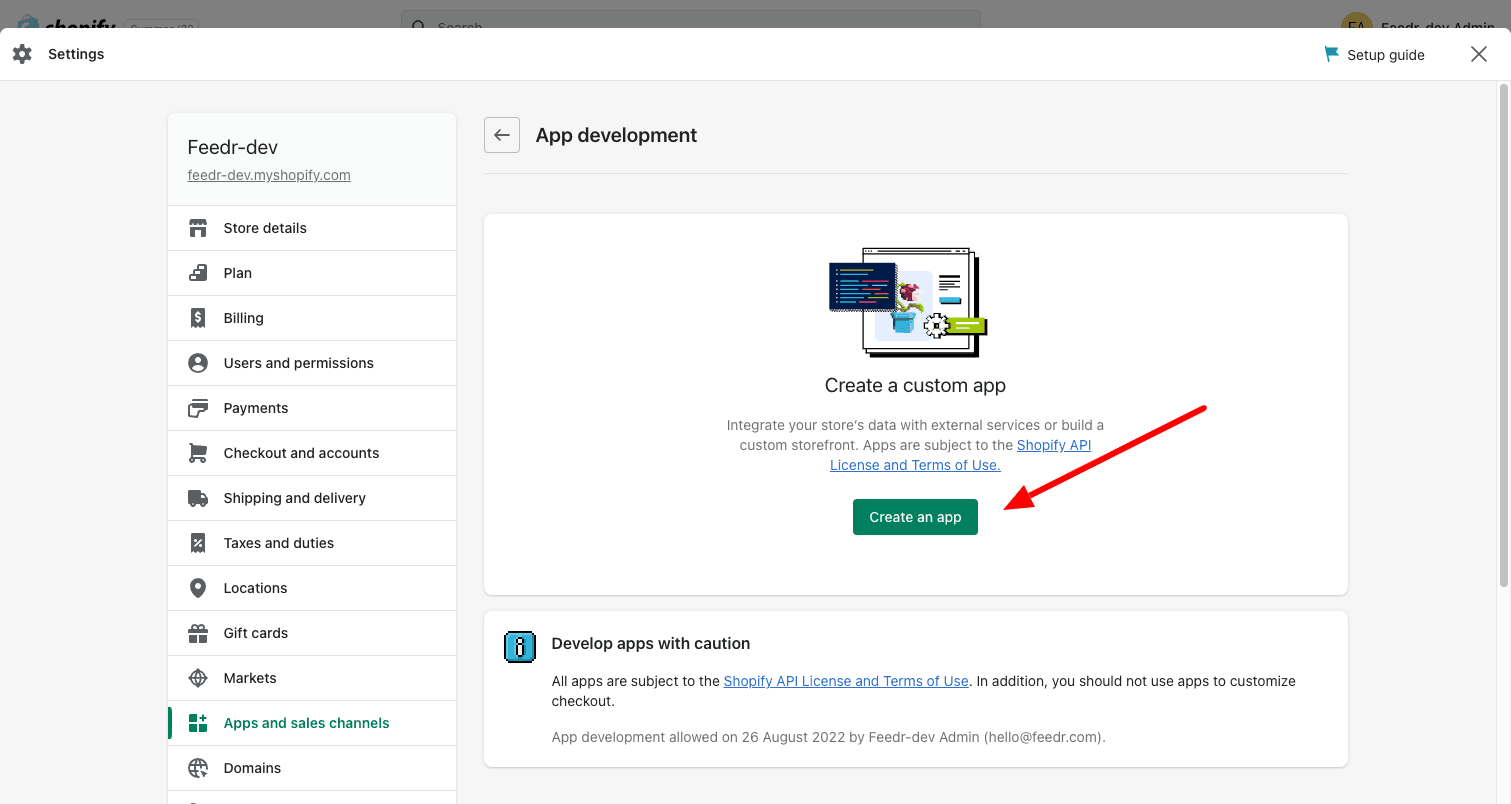Image resolution: width=1511 pixels, height=804 pixels.
Task: Click the Store details shop icon
Action: tap(198, 228)
